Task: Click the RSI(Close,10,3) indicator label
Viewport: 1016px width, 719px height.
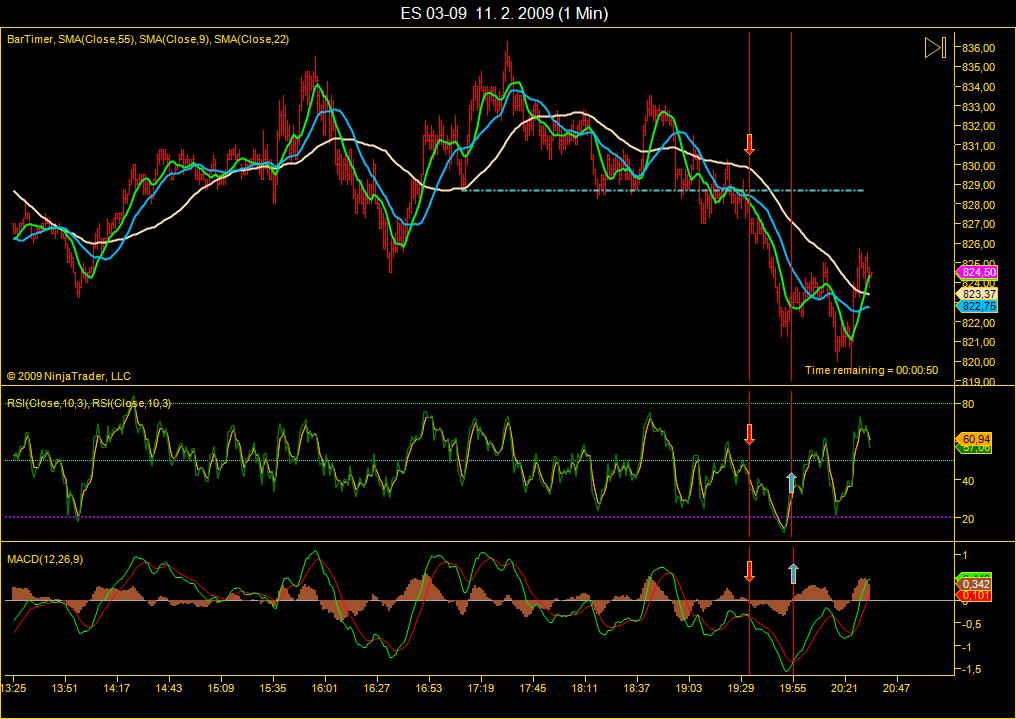Action: 89,404
